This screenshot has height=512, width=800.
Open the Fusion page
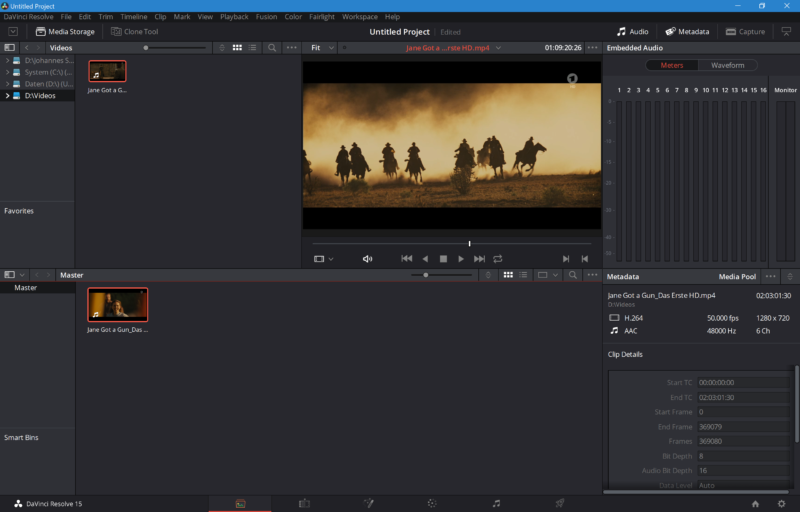pos(368,503)
